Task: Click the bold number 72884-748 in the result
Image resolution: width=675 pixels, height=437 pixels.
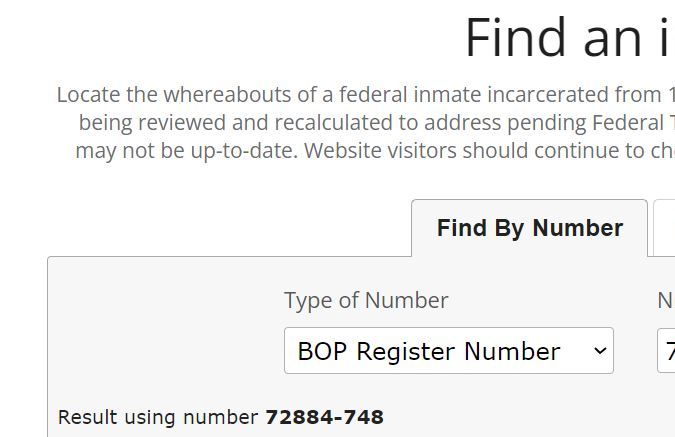Action: pos(324,417)
